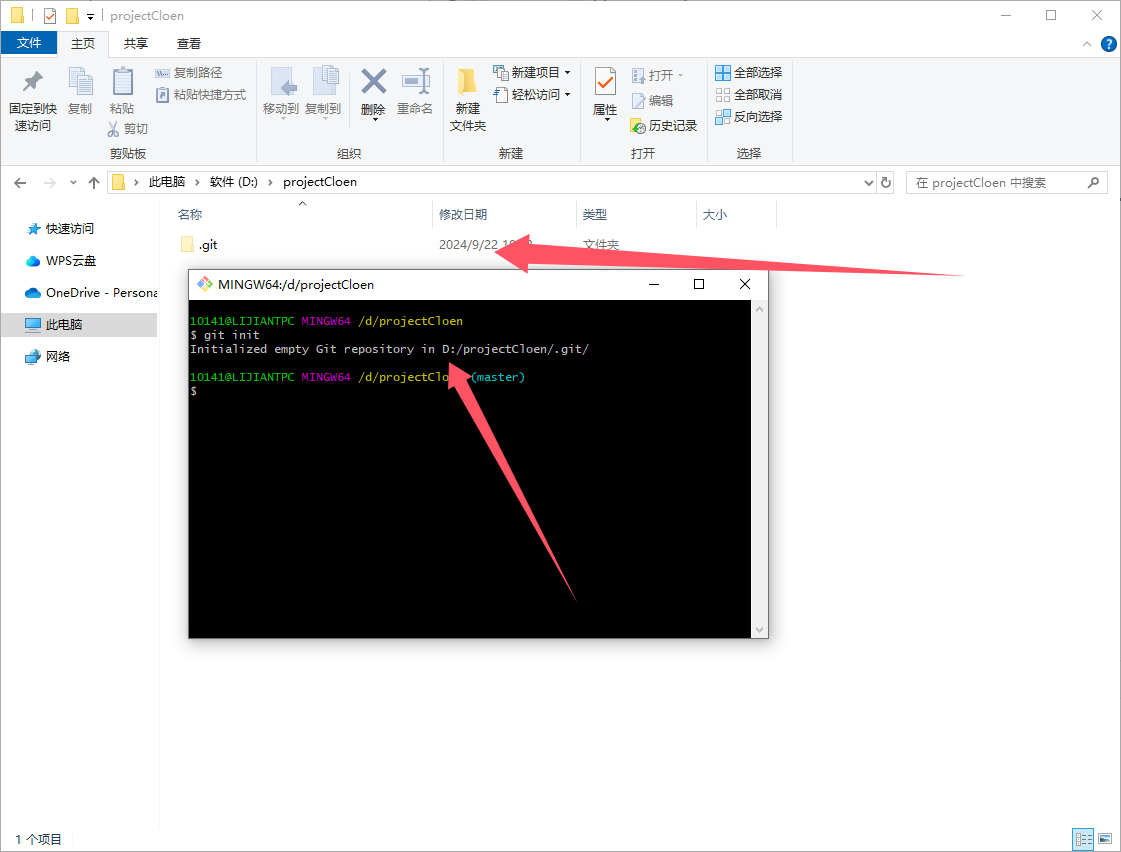The image size is (1121, 852).
Task: Open the quick access toolbar customize dropdown
Action: (x=90, y=16)
